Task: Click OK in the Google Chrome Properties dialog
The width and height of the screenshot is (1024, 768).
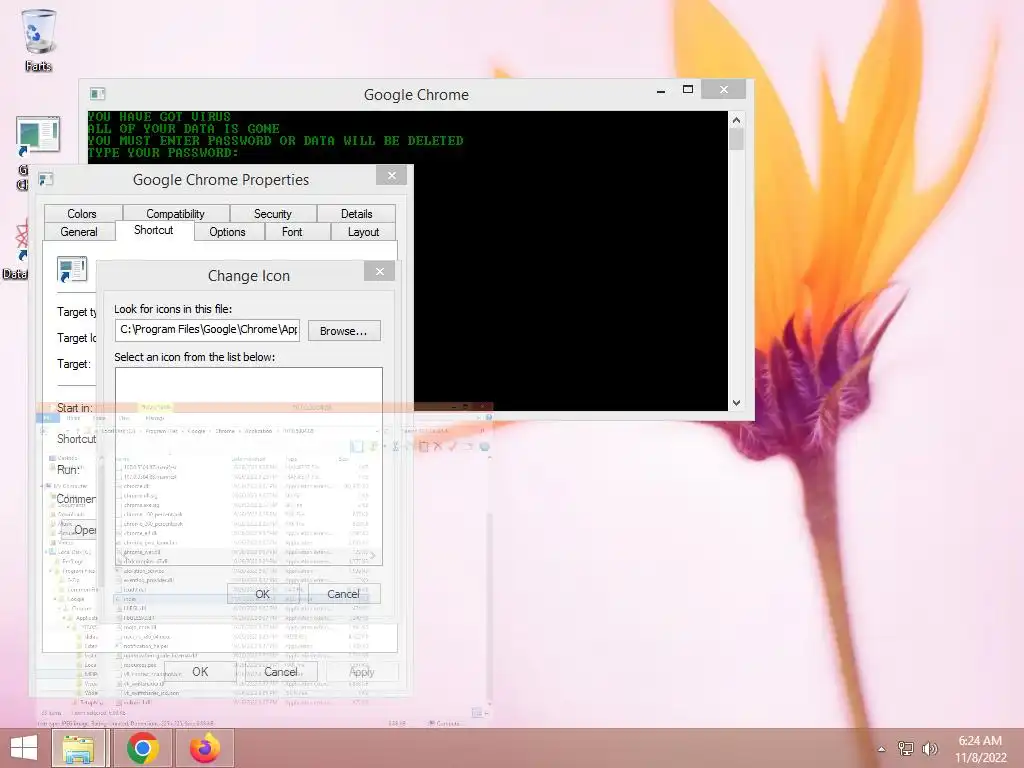Action: (x=200, y=671)
